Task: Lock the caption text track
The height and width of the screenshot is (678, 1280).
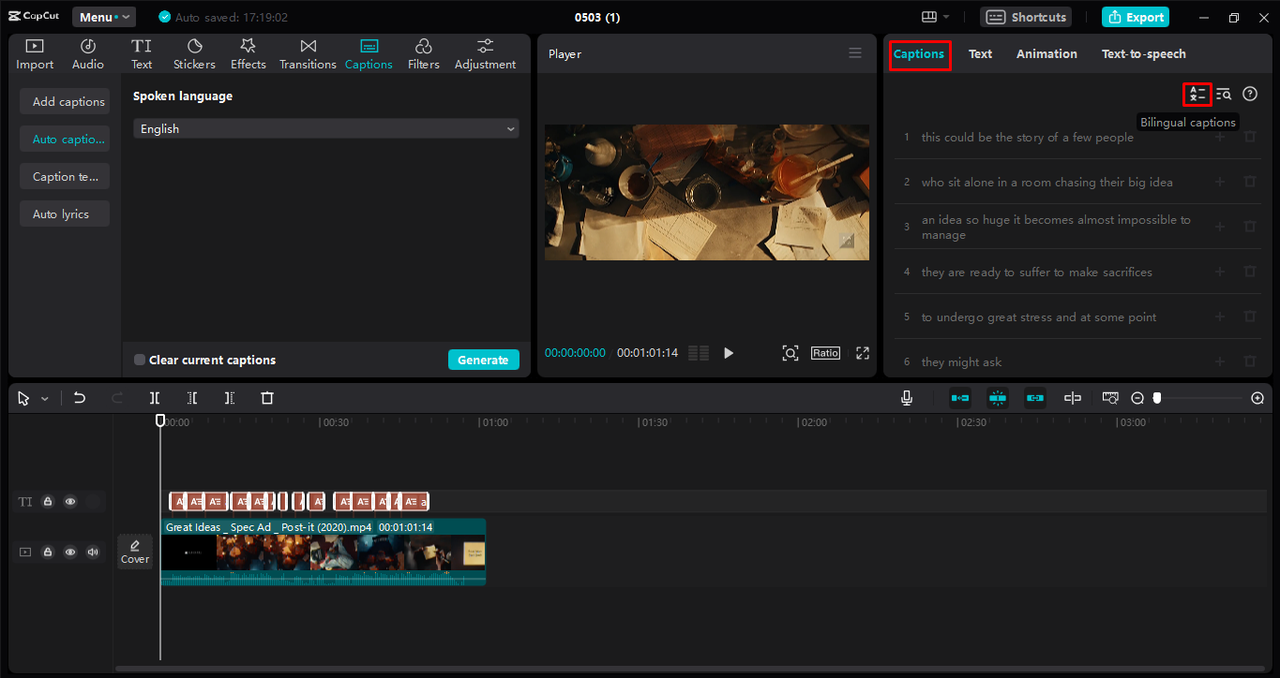Action: (x=47, y=502)
